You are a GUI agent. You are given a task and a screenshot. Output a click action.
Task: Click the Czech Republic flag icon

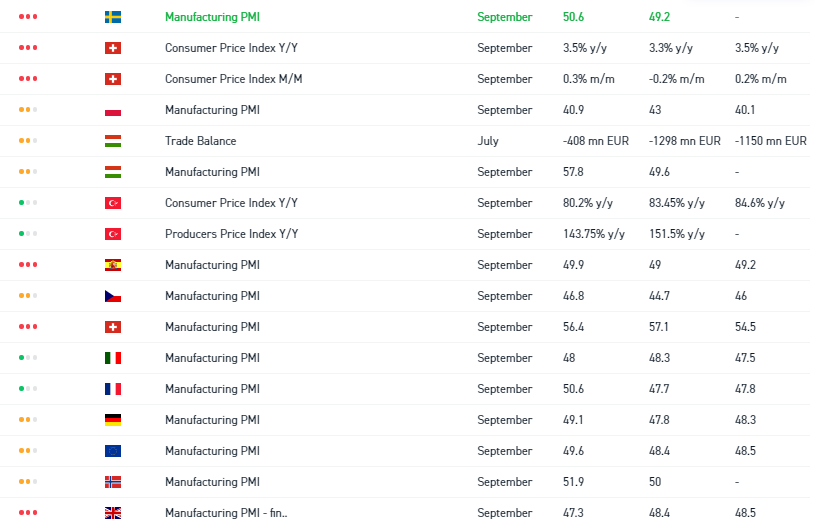(x=113, y=296)
